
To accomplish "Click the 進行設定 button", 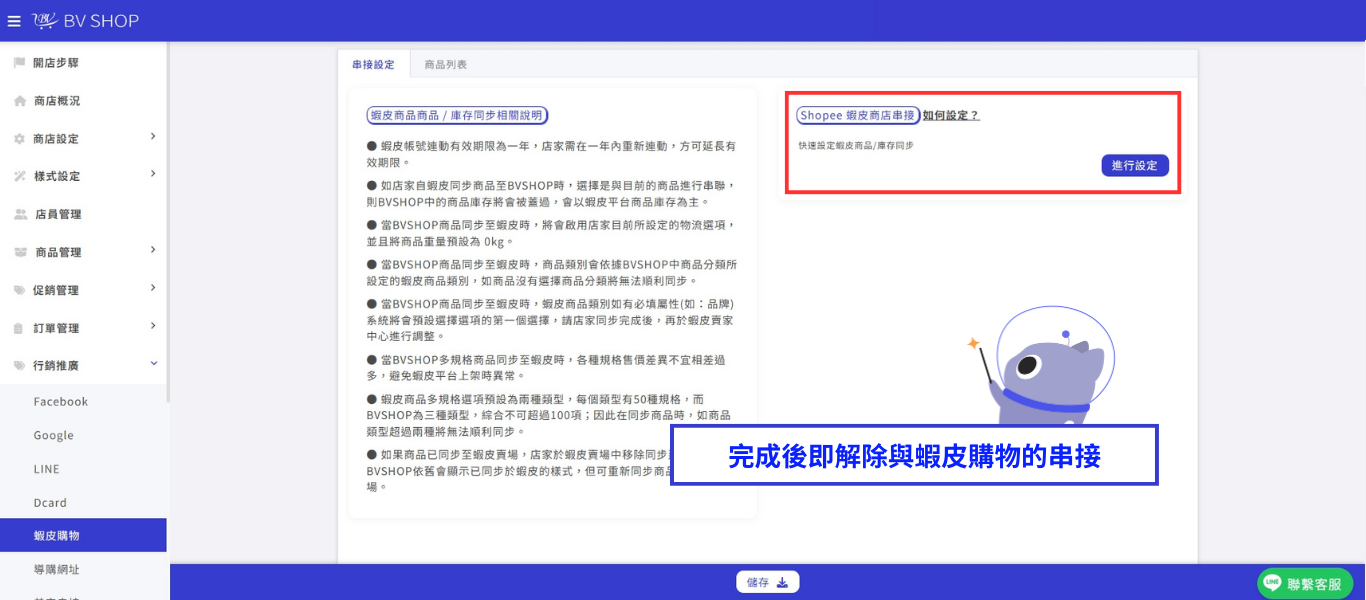I will pos(1135,166).
